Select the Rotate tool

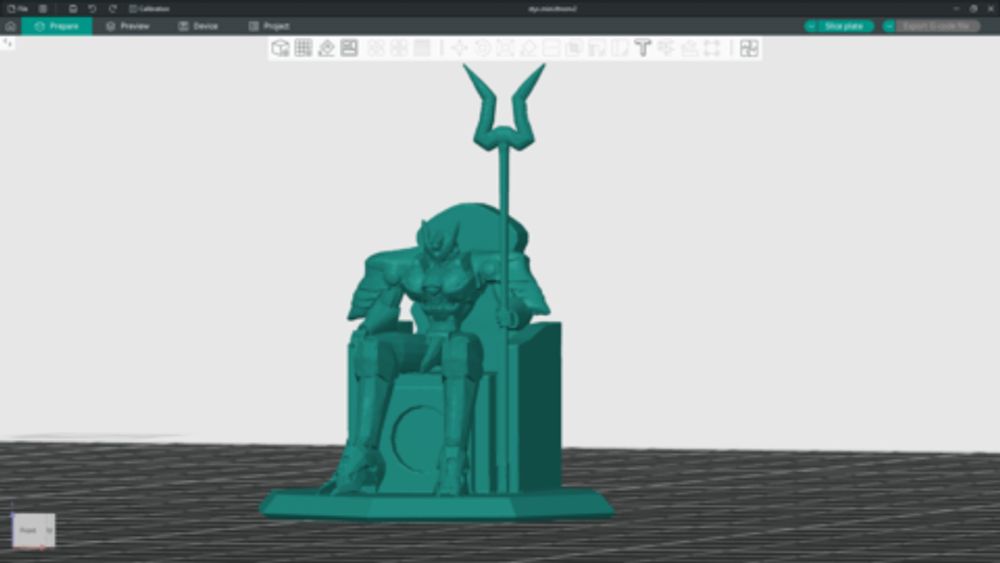482,48
